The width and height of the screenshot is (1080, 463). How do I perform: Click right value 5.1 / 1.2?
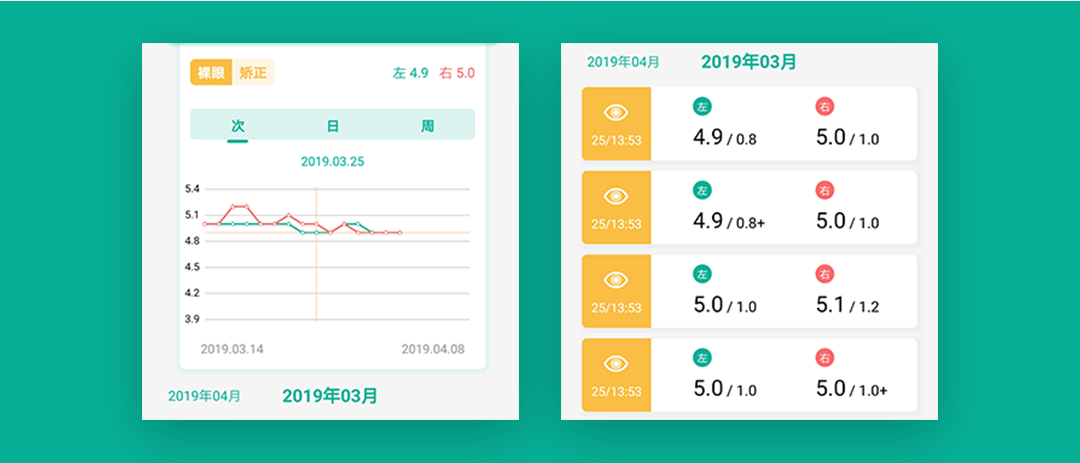point(848,305)
